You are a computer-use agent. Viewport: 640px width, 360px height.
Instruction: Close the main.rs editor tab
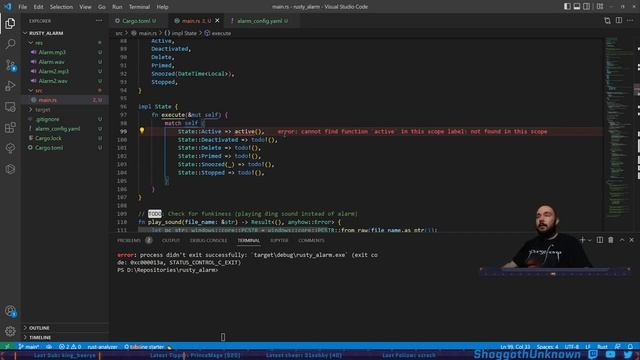(217, 20)
